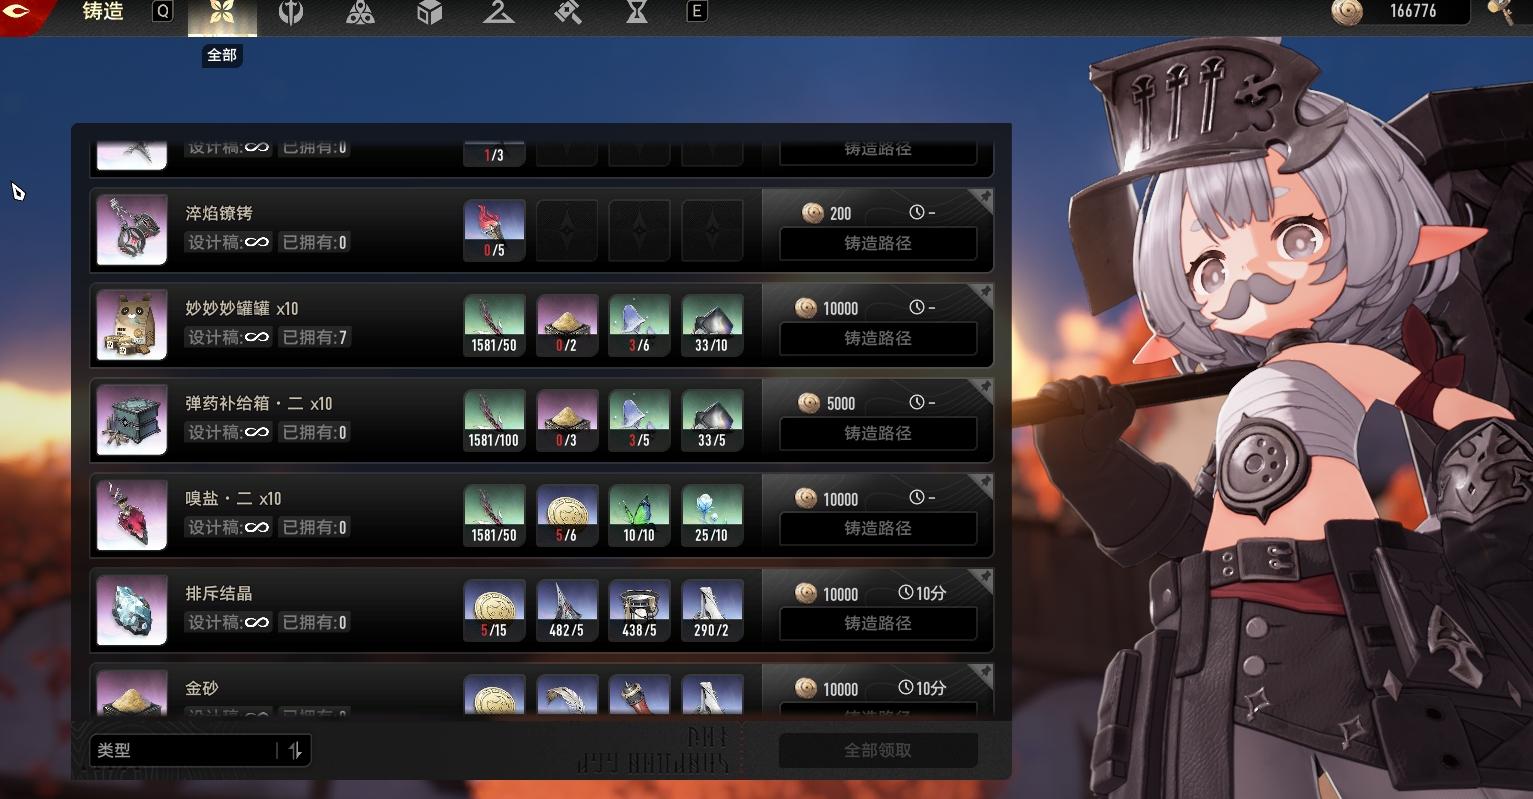Open the shield-and-sword weapon category tab

[x=291, y=13]
